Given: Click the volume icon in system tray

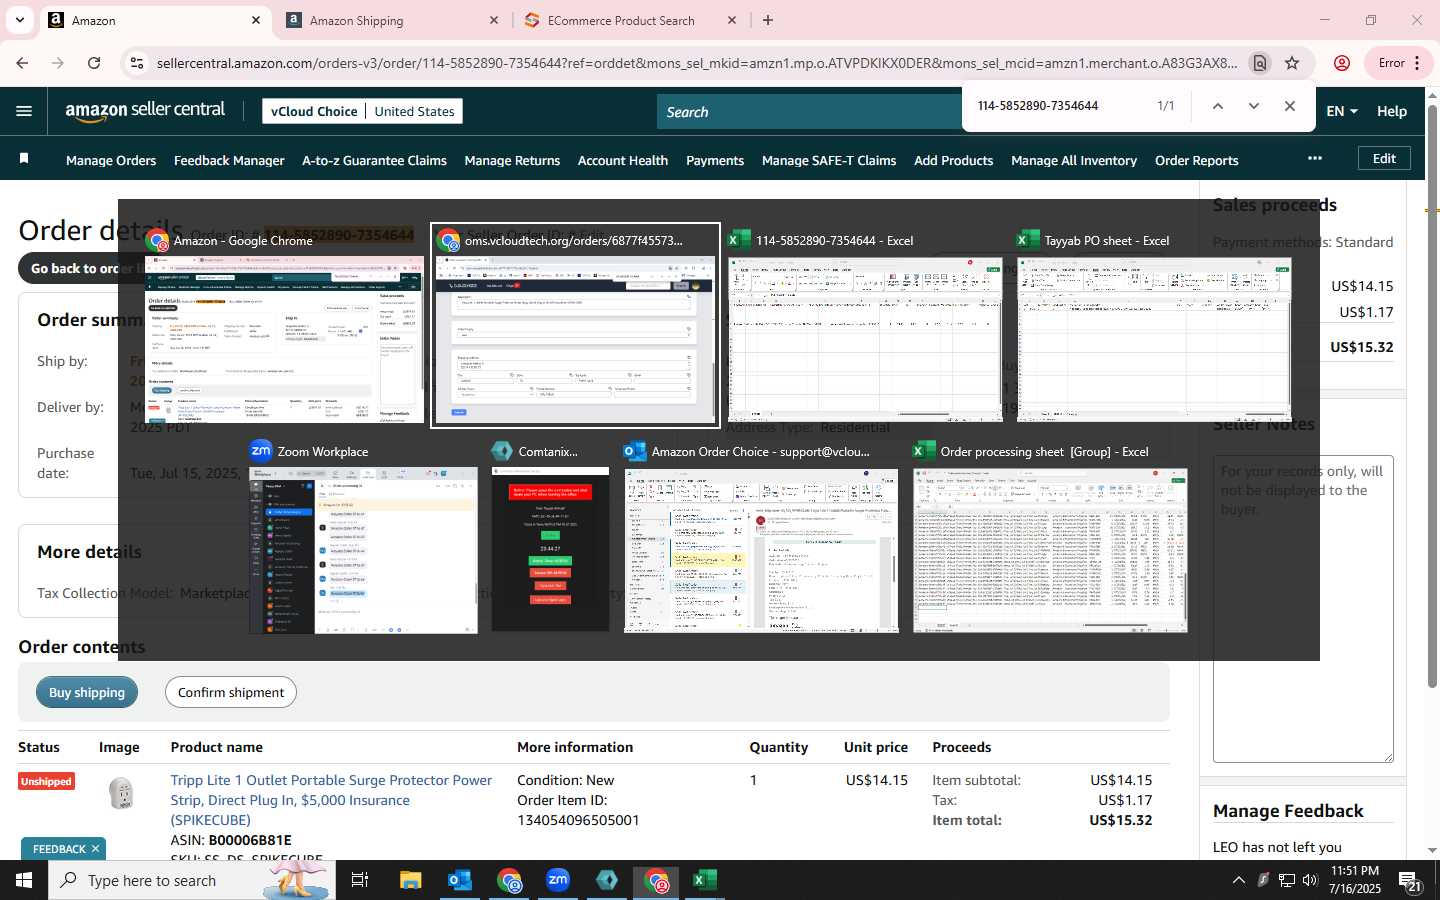Looking at the screenshot, I should 1310,880.
